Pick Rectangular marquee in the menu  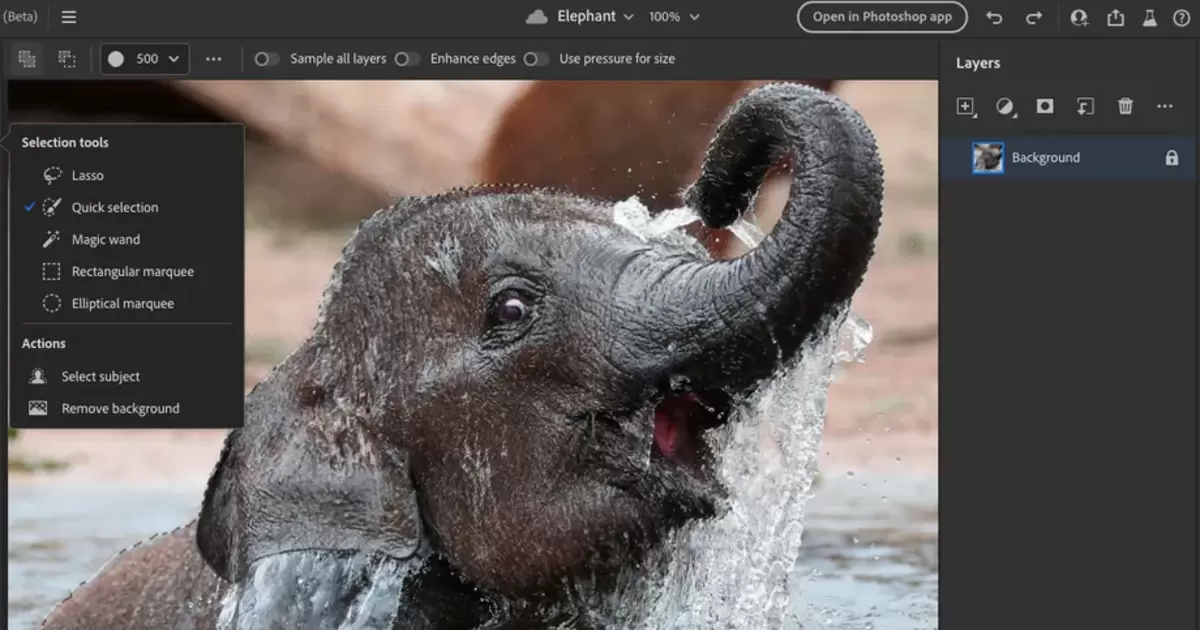pyautogui.click(x=132, y=272)
